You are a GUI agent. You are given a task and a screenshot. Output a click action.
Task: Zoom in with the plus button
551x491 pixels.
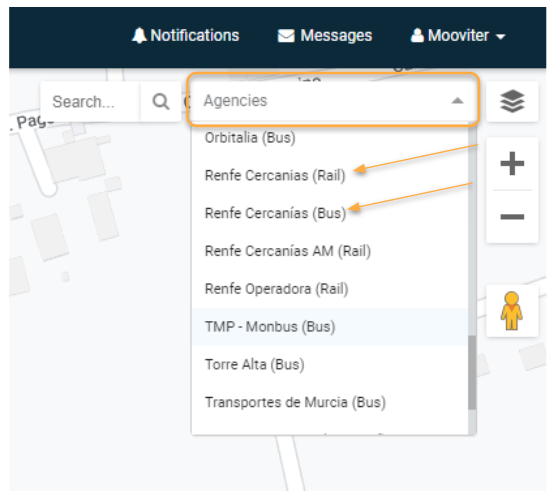[x=512, y=163]
